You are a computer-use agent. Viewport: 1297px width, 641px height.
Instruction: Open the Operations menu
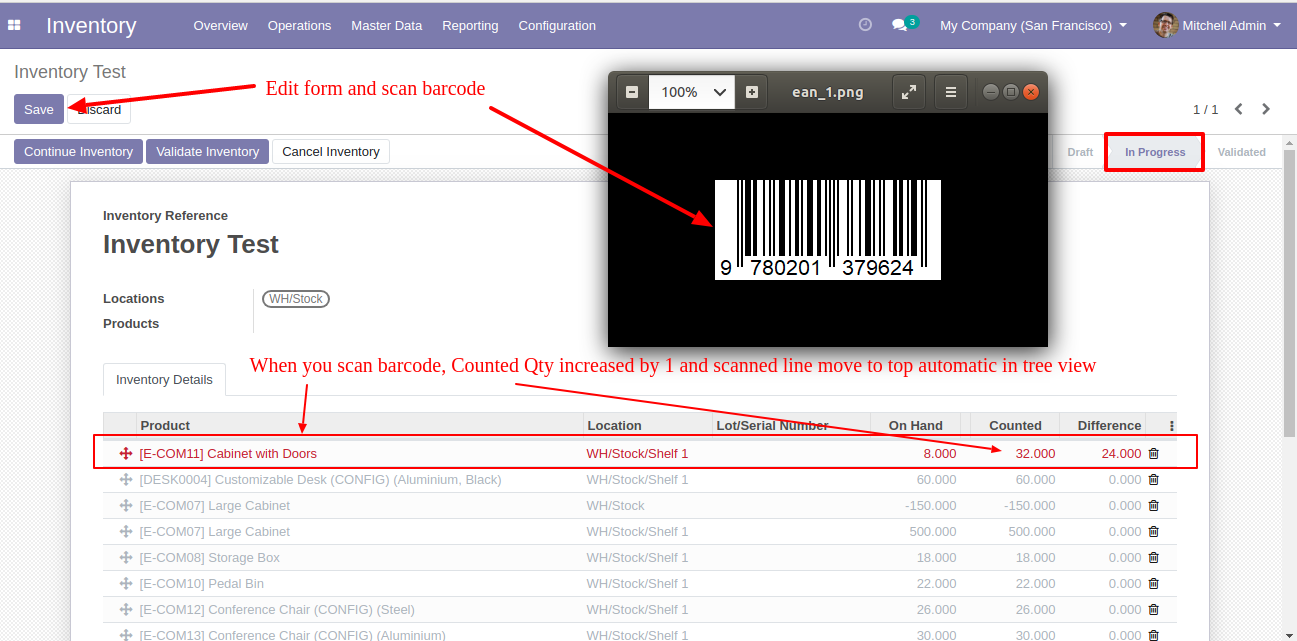(299, 26)
